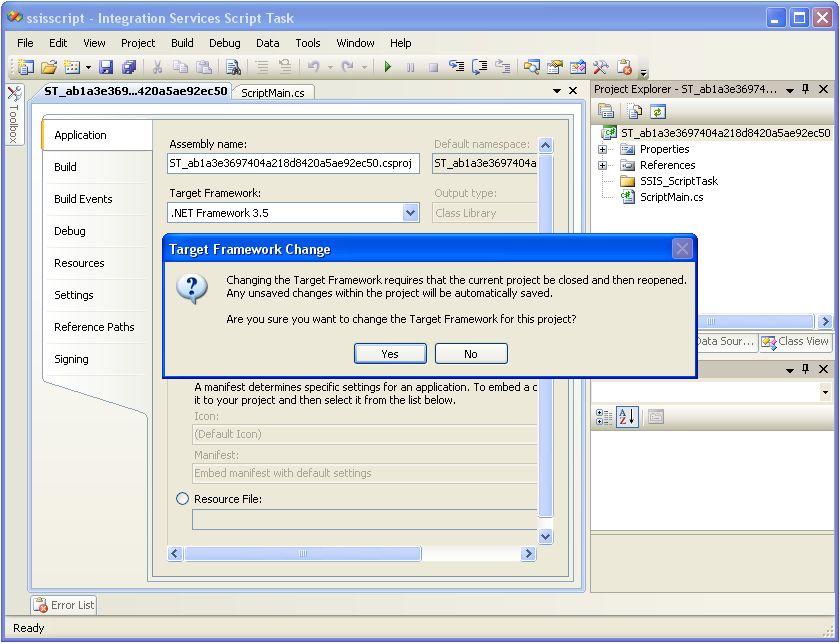Switch to the ScriptMain.cs document tab
Viewport: 840px width, 643px height.
click(x=273, y=93)
